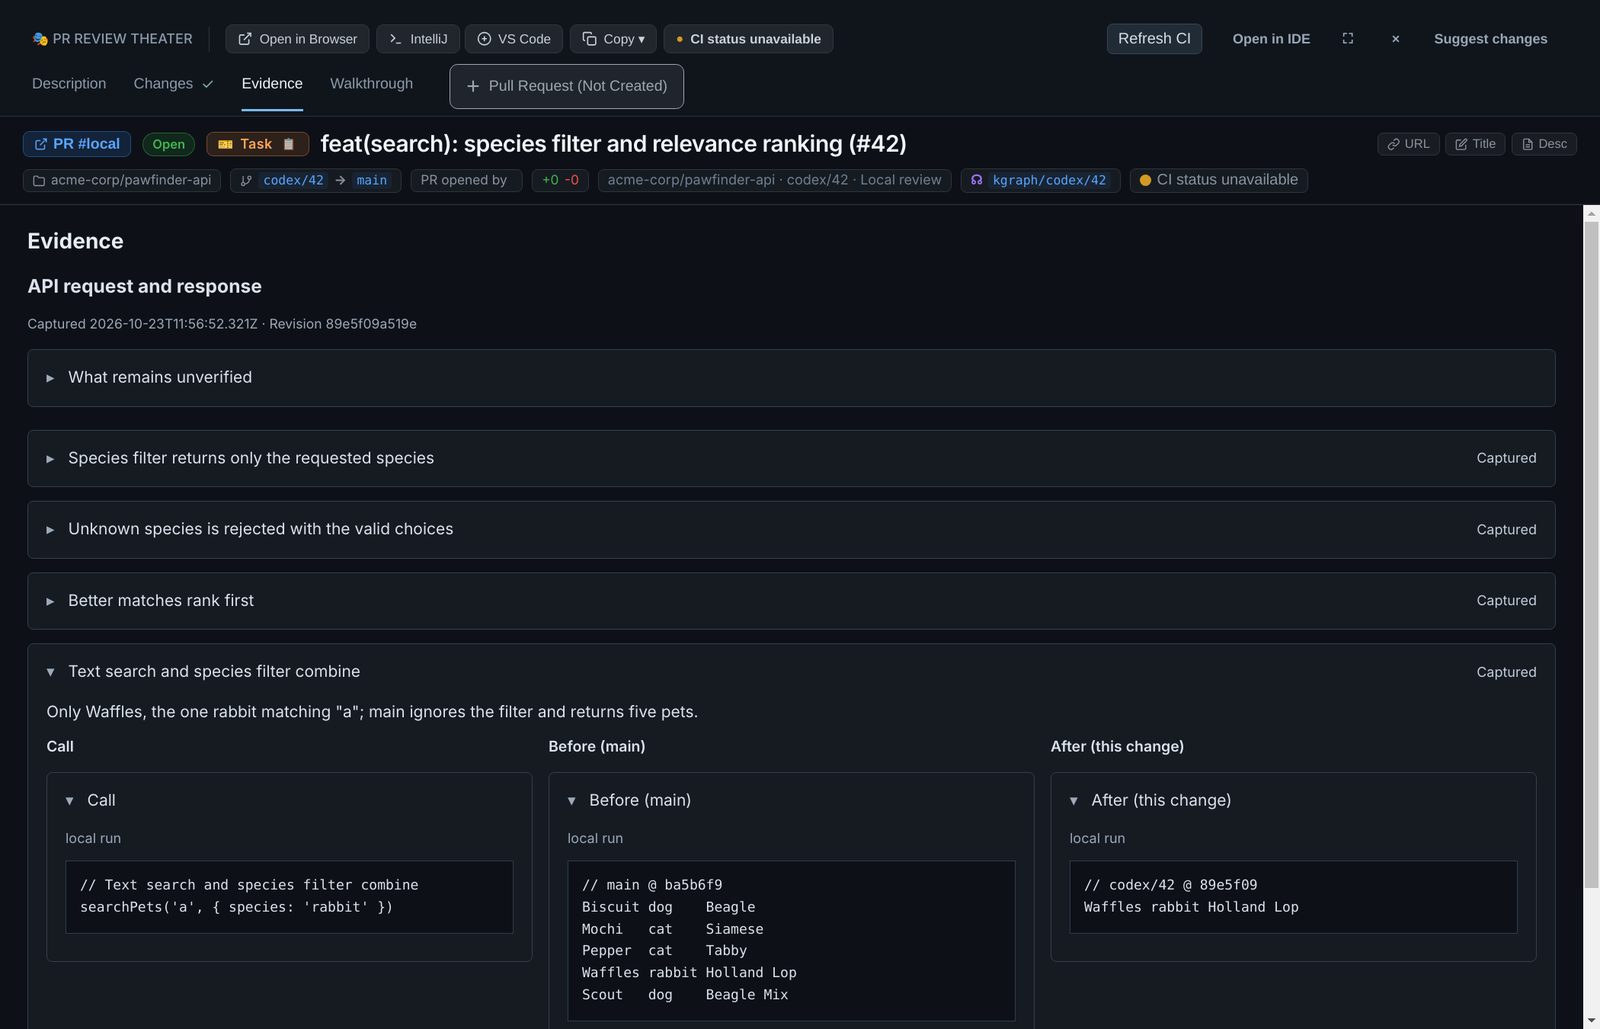Close the PR review panel with X

[x=1395, y=39]
